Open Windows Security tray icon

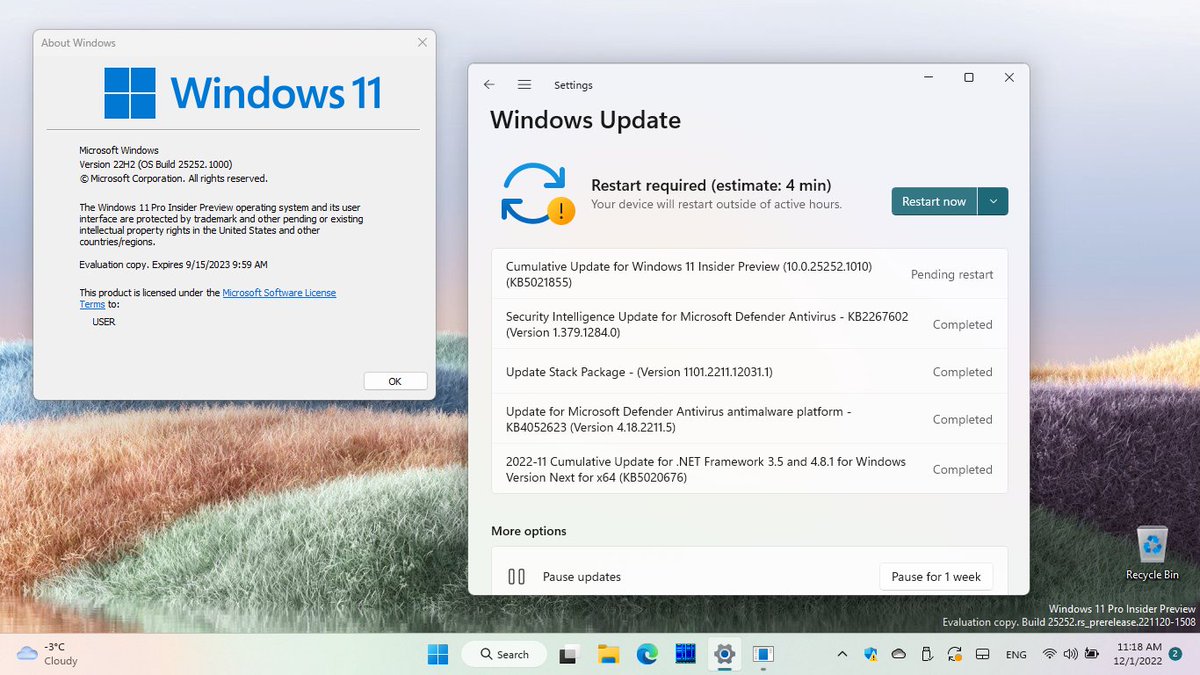(870, 654)
